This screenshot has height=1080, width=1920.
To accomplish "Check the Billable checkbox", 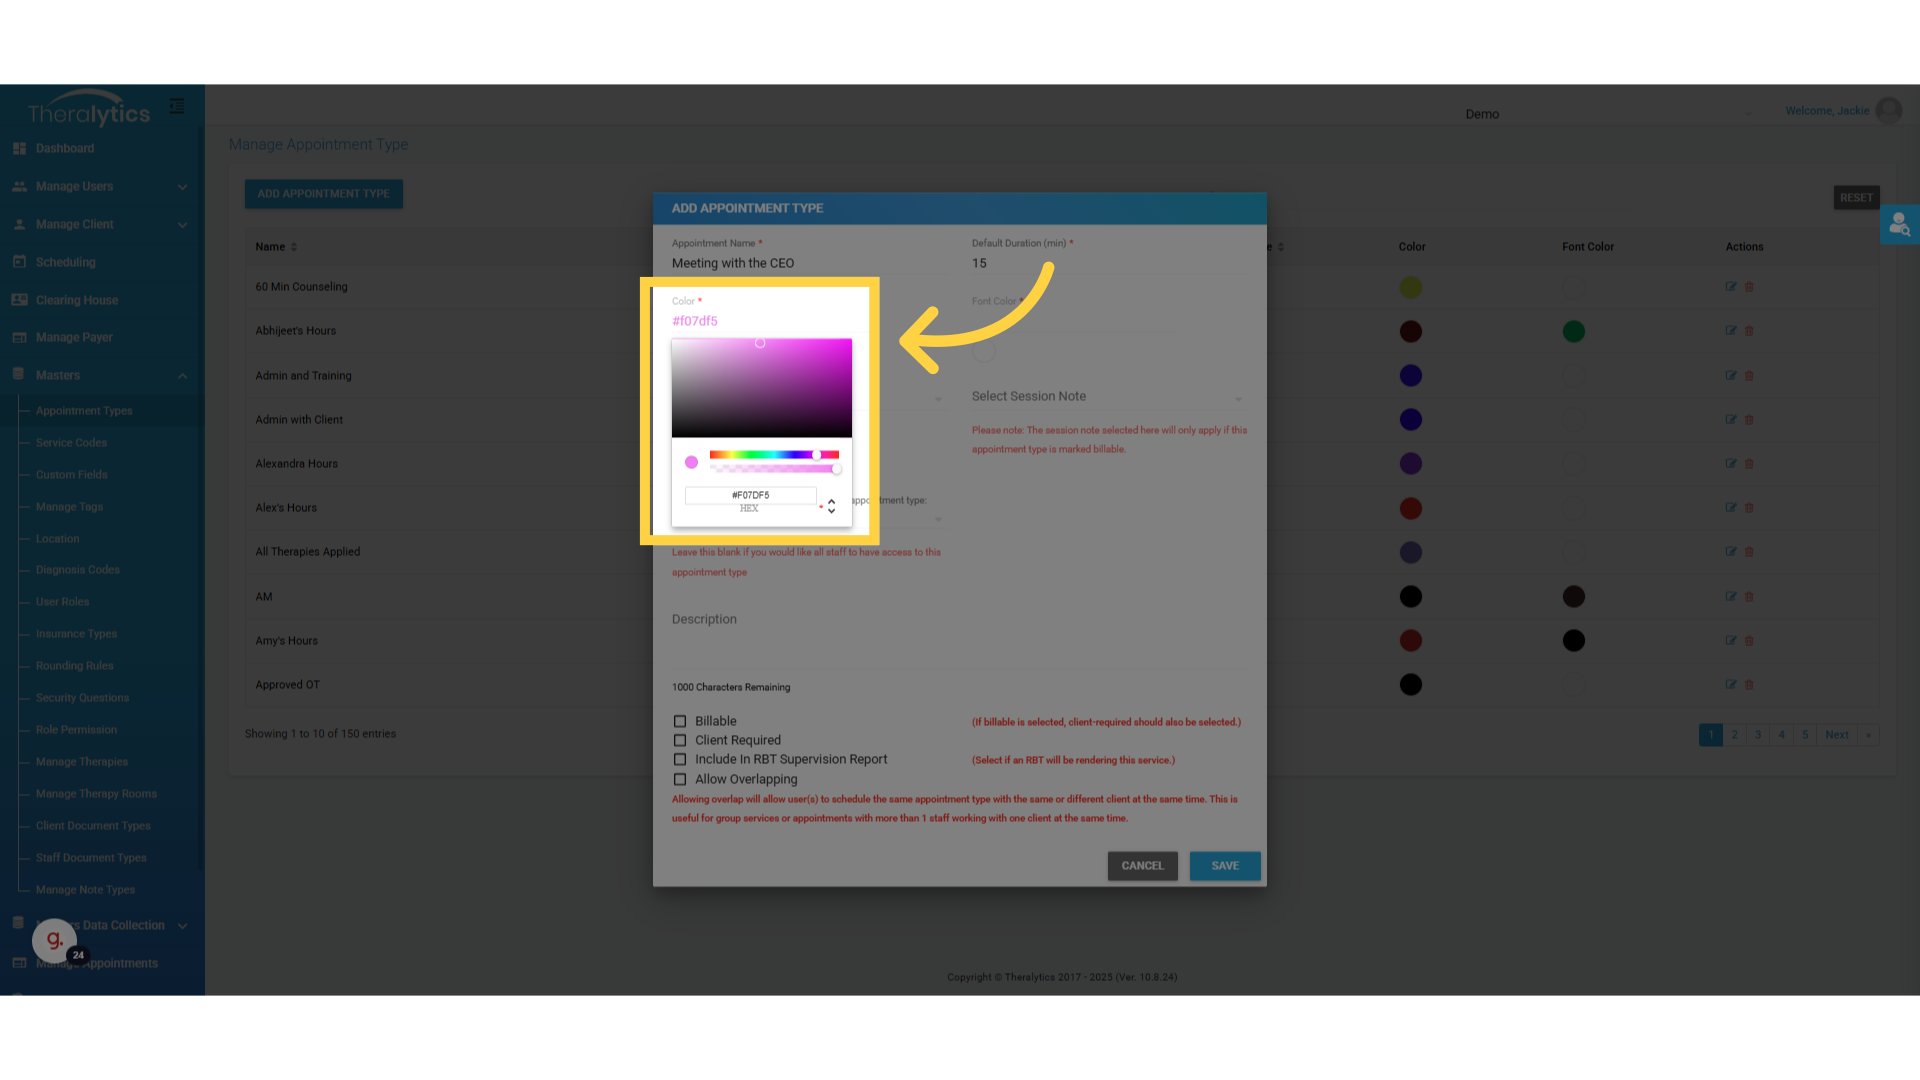I will (x=680, y=721).
